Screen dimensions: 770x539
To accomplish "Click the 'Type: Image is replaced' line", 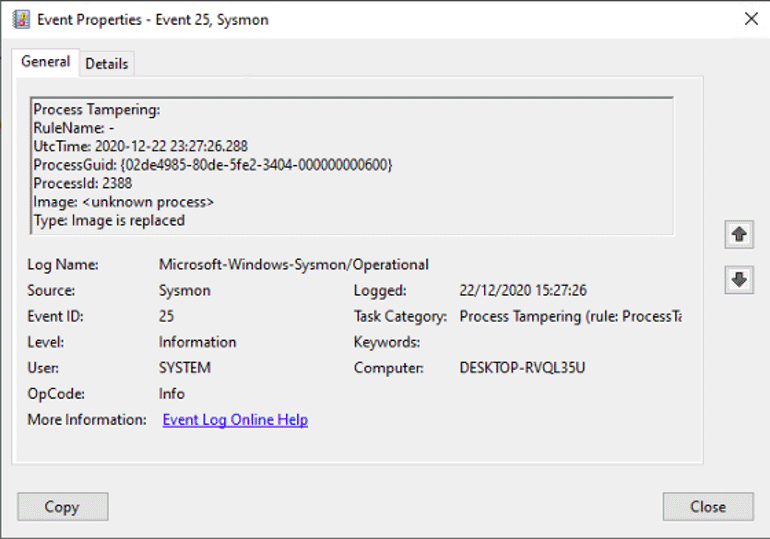I will (109, 220).
